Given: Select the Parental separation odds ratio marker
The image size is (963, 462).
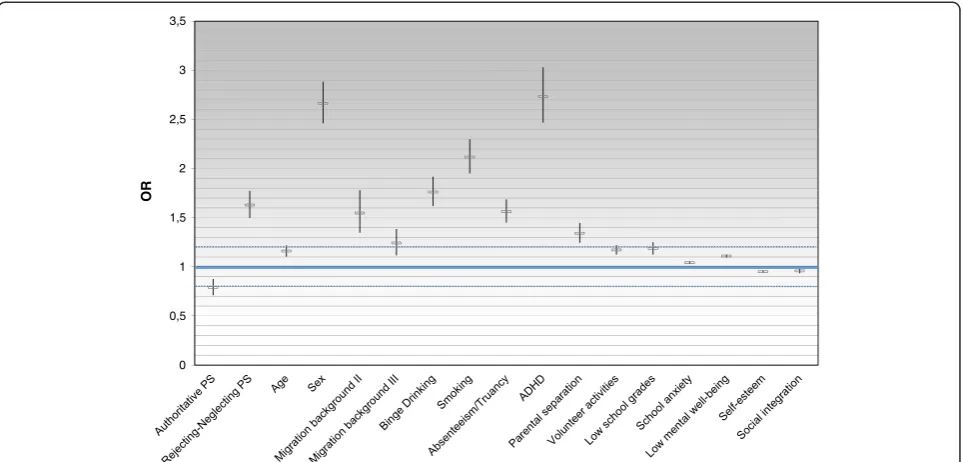Looking at the screenshot, I should click(579, 233).
